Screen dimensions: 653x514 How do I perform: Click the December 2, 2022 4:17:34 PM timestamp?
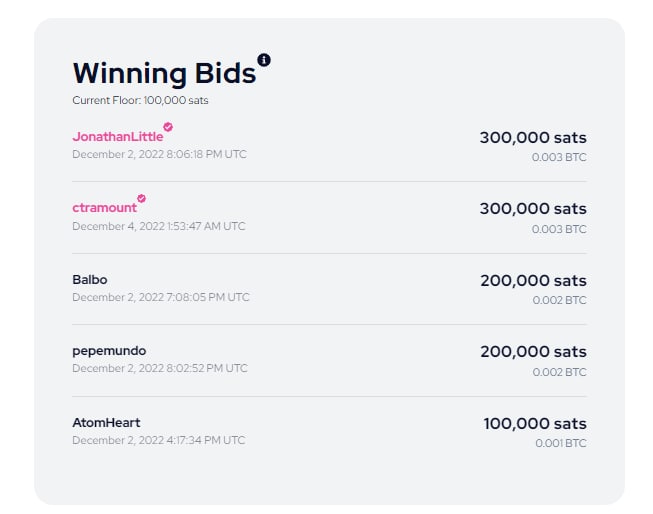(x=159, y=440)
